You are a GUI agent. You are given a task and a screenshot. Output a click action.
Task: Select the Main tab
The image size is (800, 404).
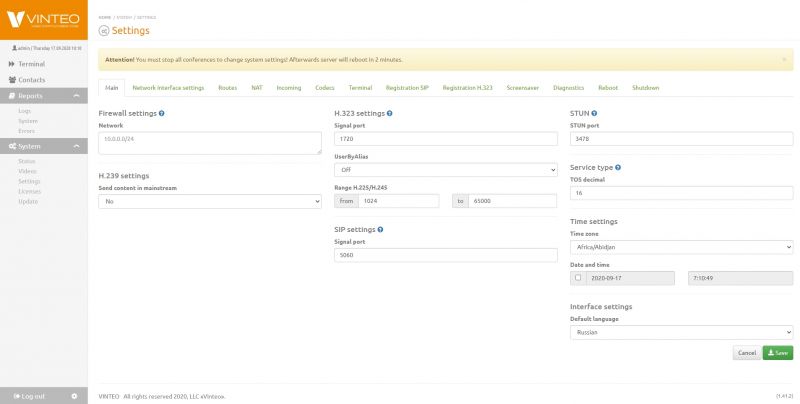click(x=112, y=88)
